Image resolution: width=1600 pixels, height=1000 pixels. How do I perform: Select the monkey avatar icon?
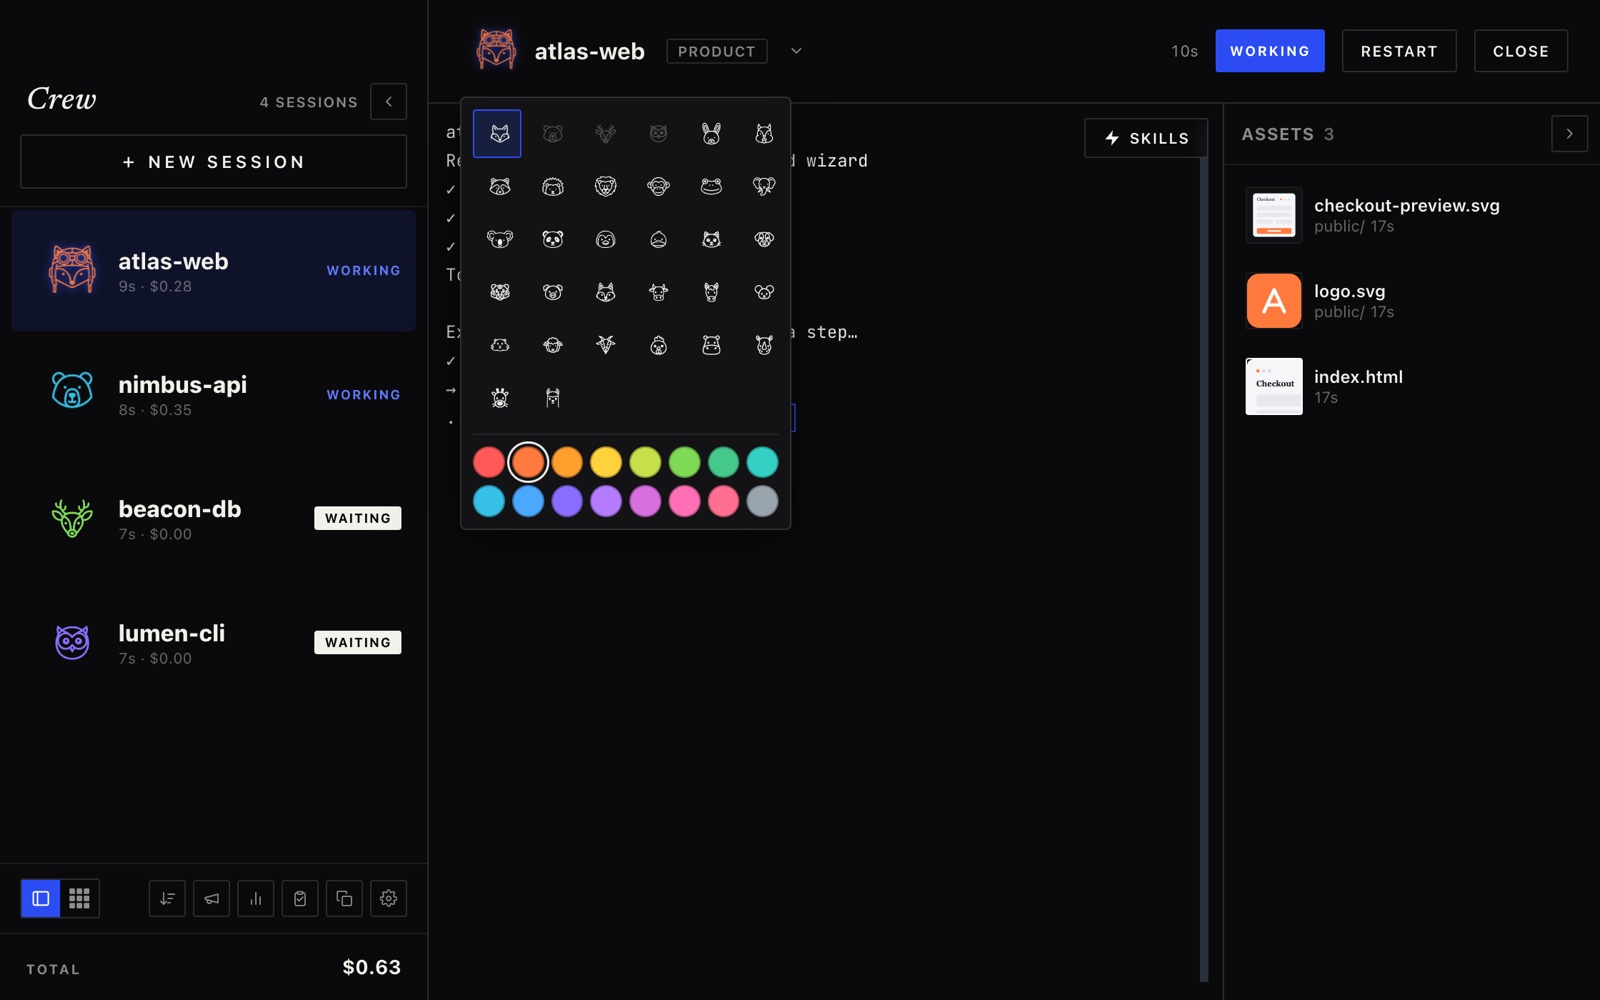click(x=658, y=187)
